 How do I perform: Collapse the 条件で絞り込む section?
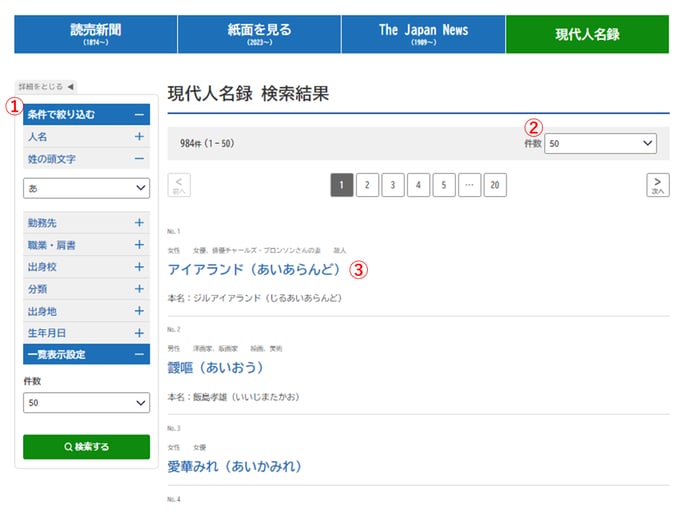(x=139, y=115)
